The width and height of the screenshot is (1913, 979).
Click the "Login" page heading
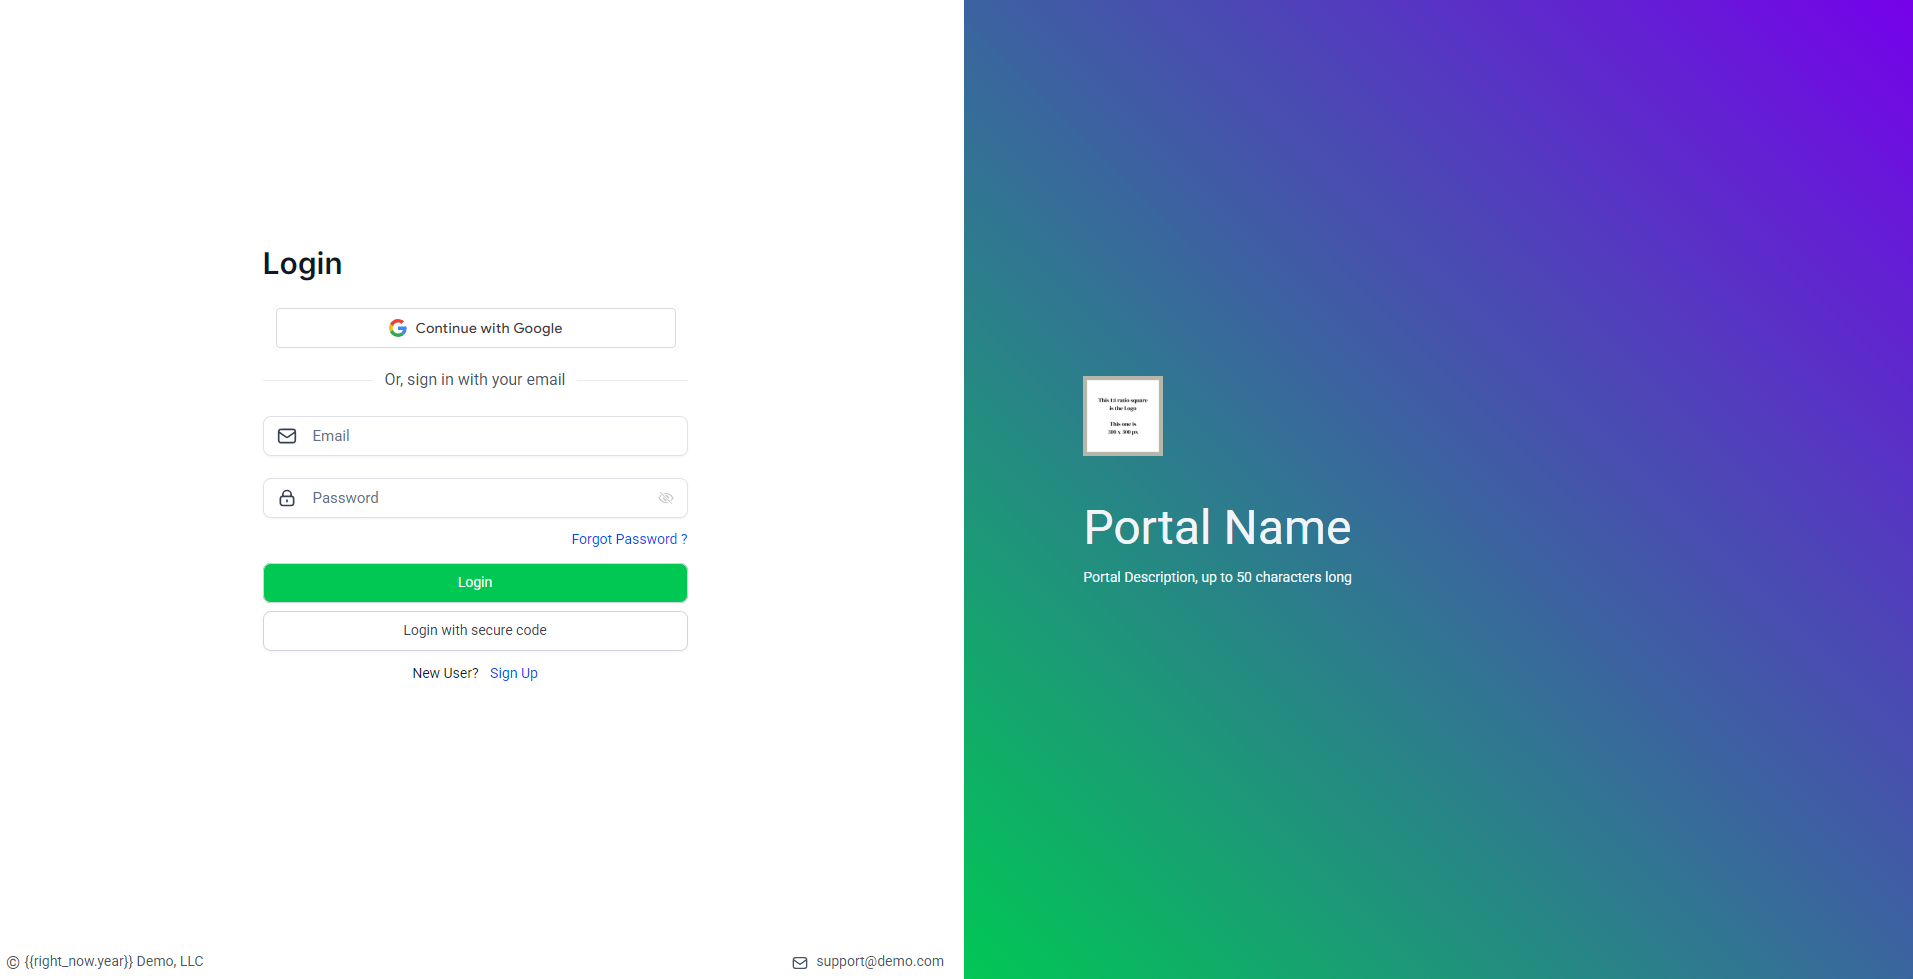(302, 263)
